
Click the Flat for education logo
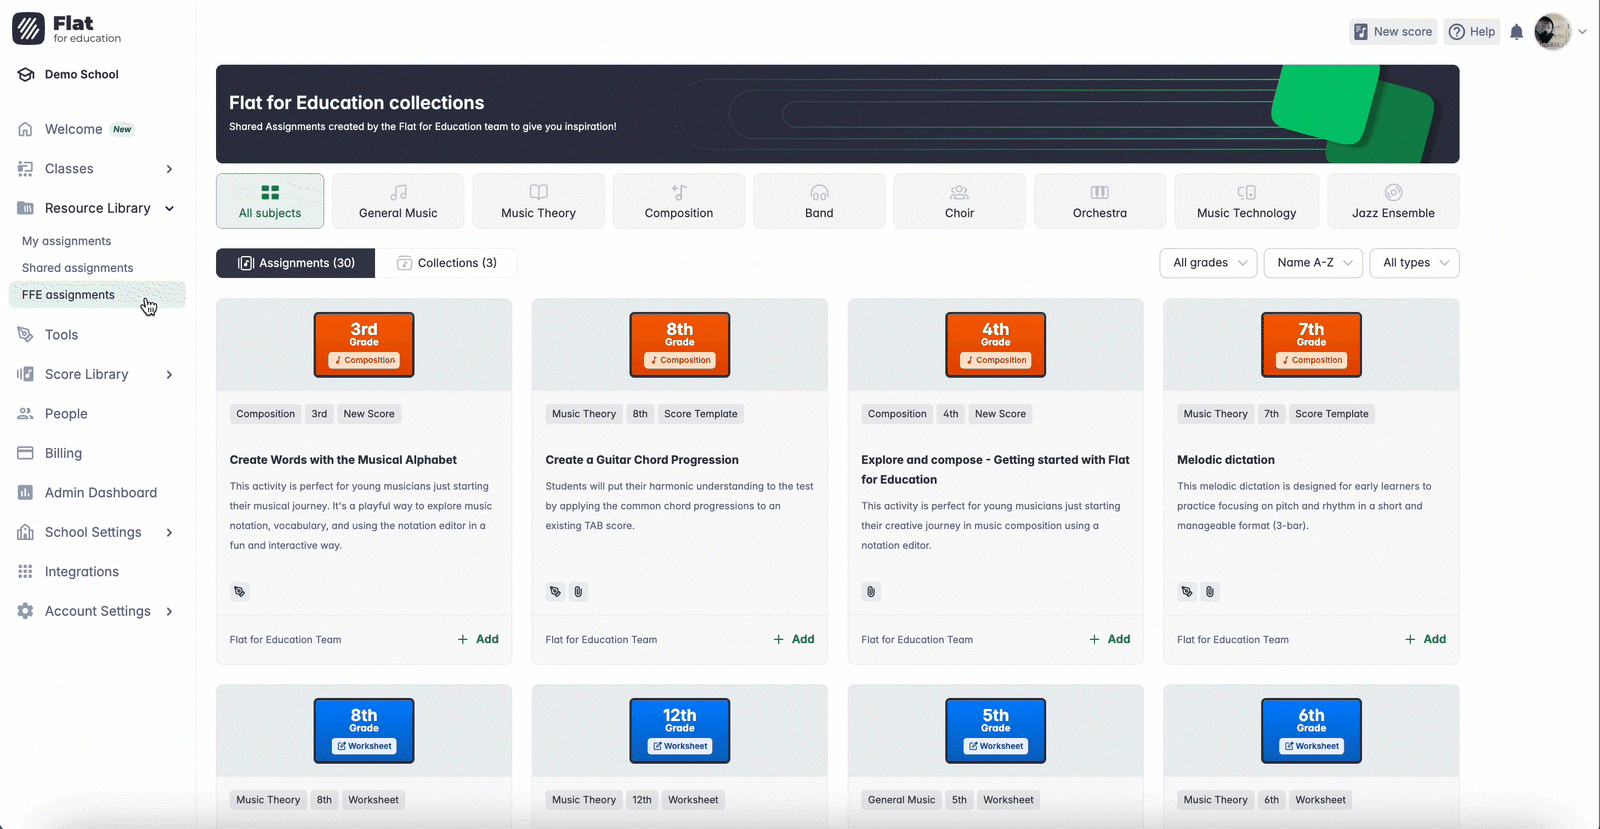click(x=67, y=29)
